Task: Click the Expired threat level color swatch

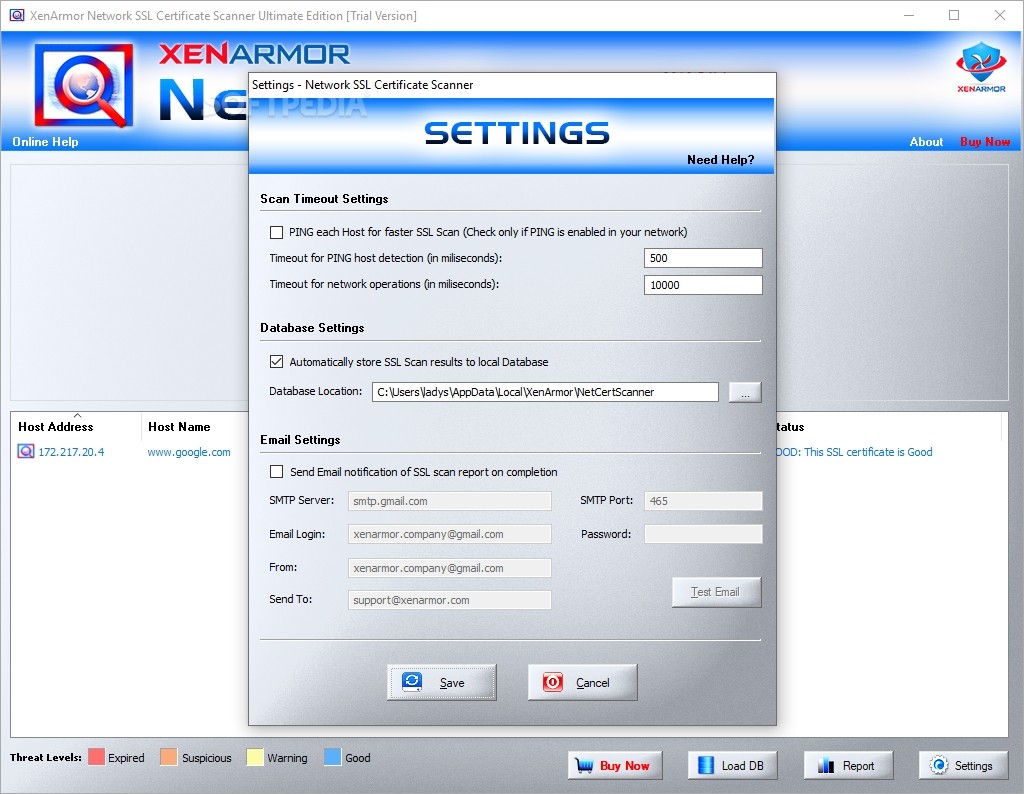Action: (x=97, y=757)
